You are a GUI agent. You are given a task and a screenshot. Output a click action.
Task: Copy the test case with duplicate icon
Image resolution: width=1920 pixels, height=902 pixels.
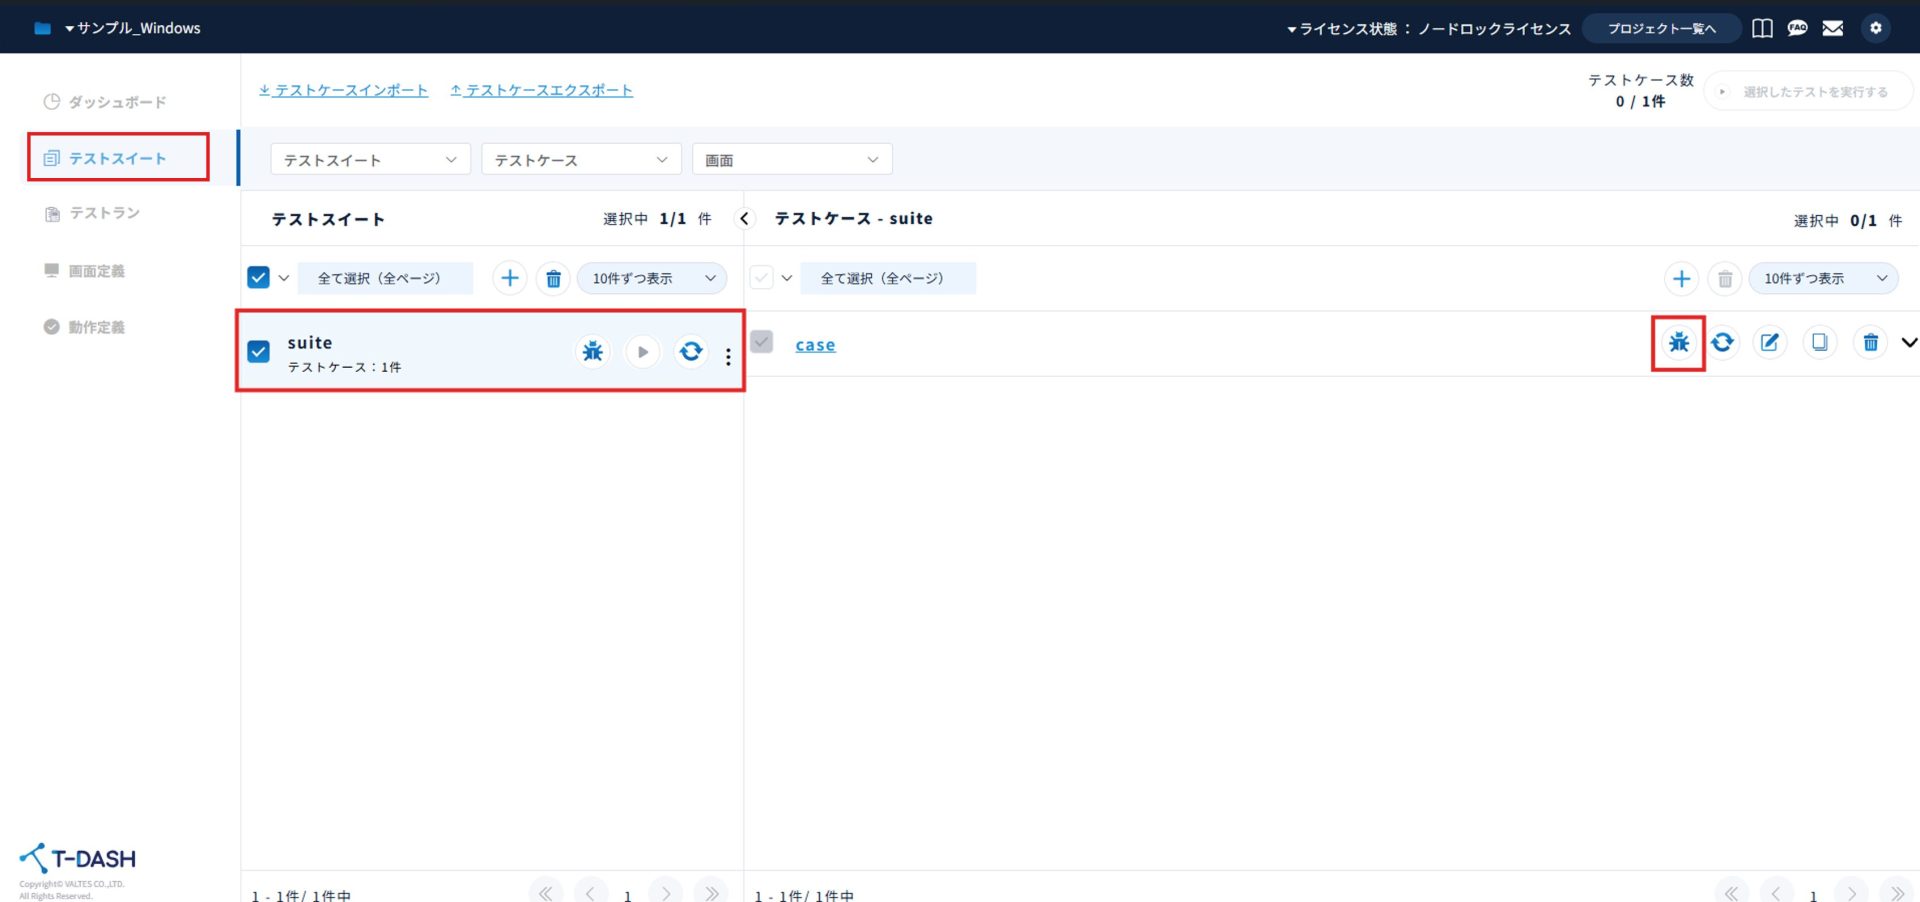pos(1819,343)
